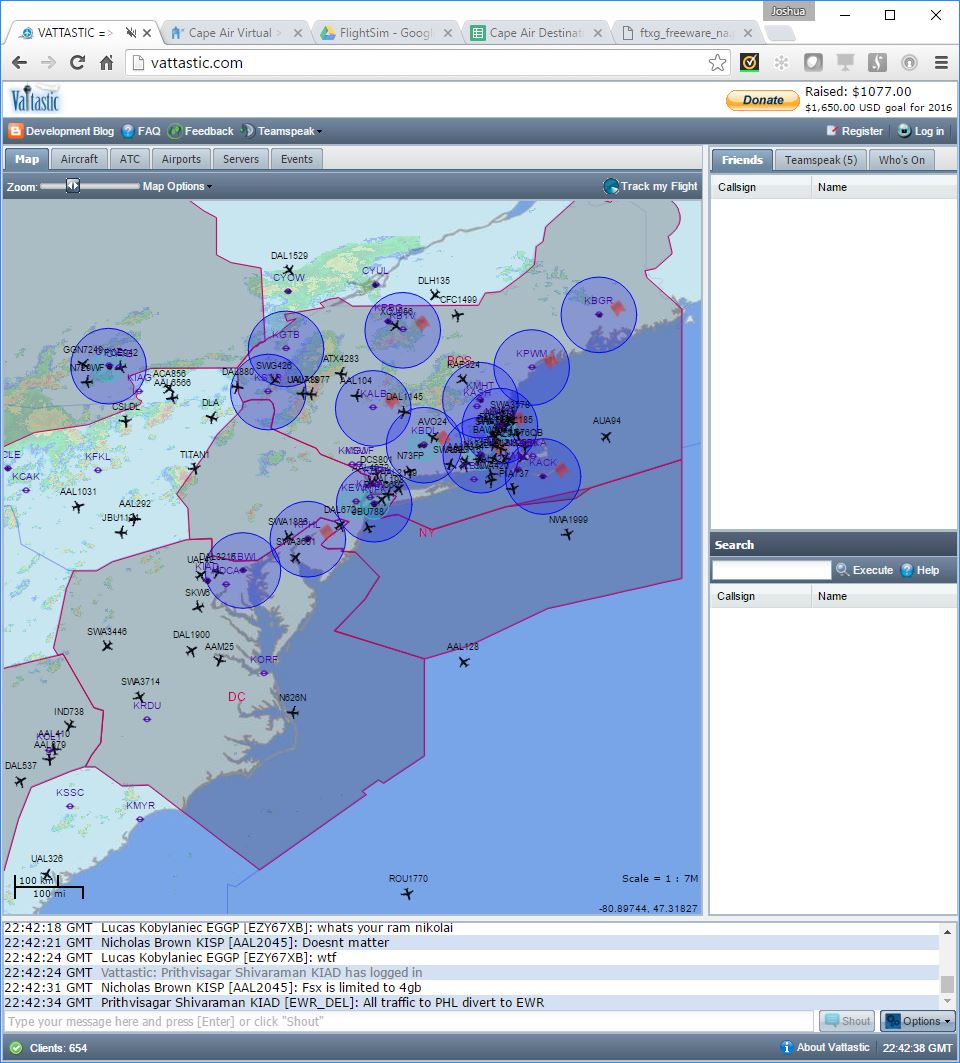Click the Friends Callsign column header
Viewport: 960px width, 1063px height.
[761, 187]
